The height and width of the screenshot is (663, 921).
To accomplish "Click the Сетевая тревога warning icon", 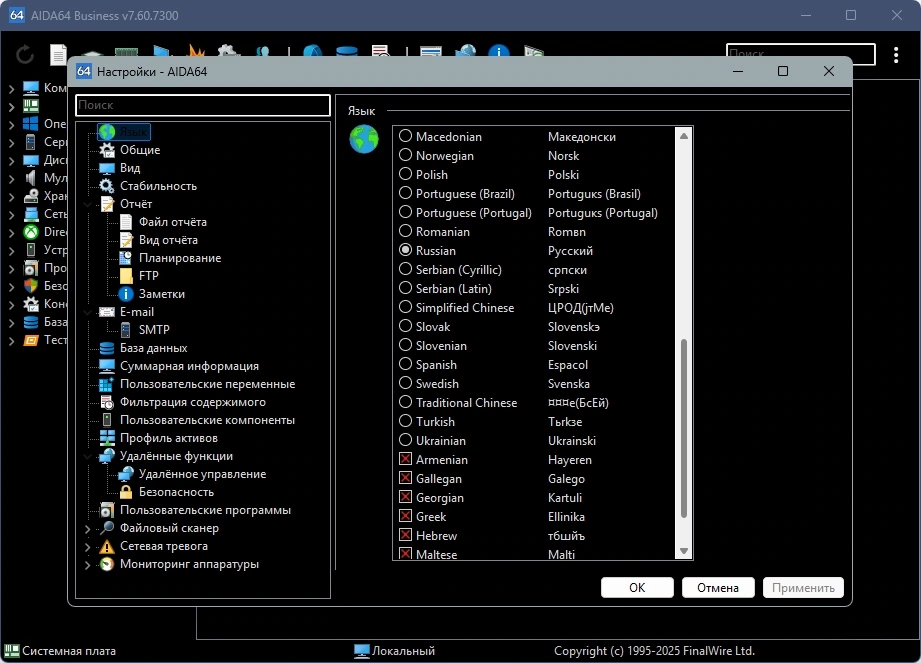I will 107,546.
